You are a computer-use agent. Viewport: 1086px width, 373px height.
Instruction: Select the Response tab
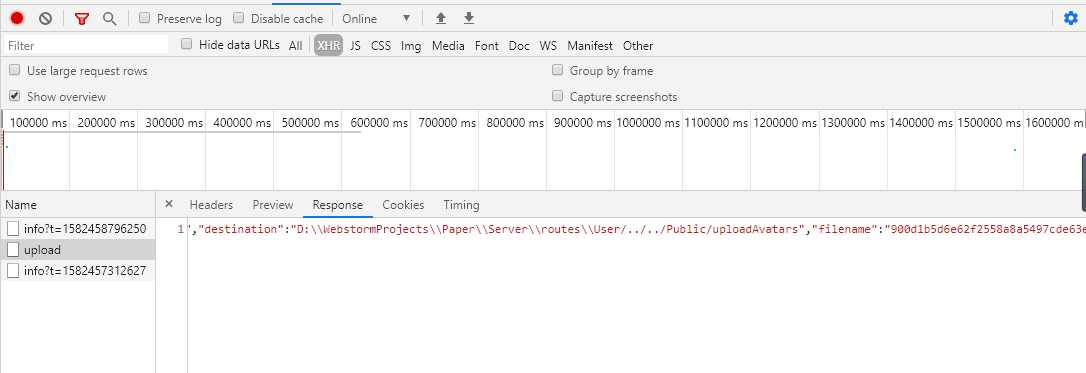(x=338, y=205)
